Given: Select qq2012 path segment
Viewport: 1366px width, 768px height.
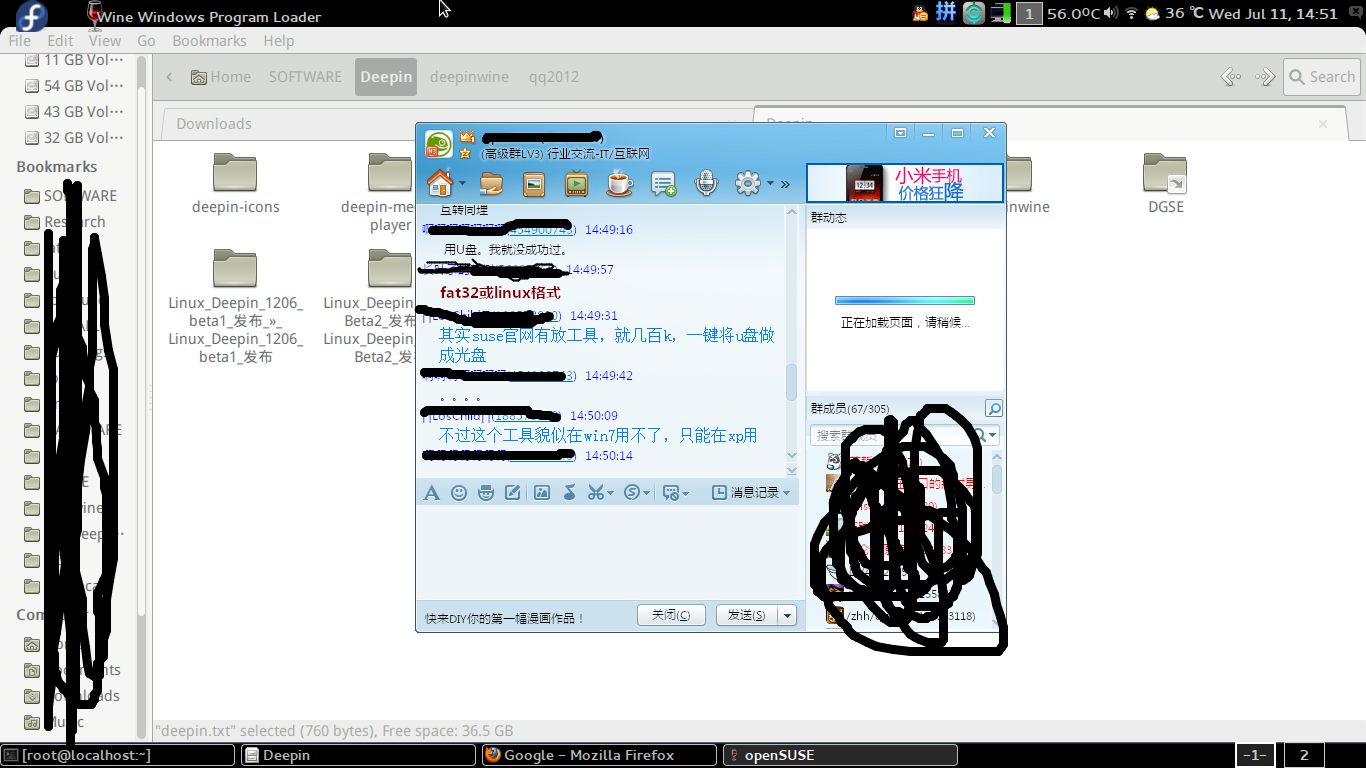Looking at the screenshot, I should 554,77.
